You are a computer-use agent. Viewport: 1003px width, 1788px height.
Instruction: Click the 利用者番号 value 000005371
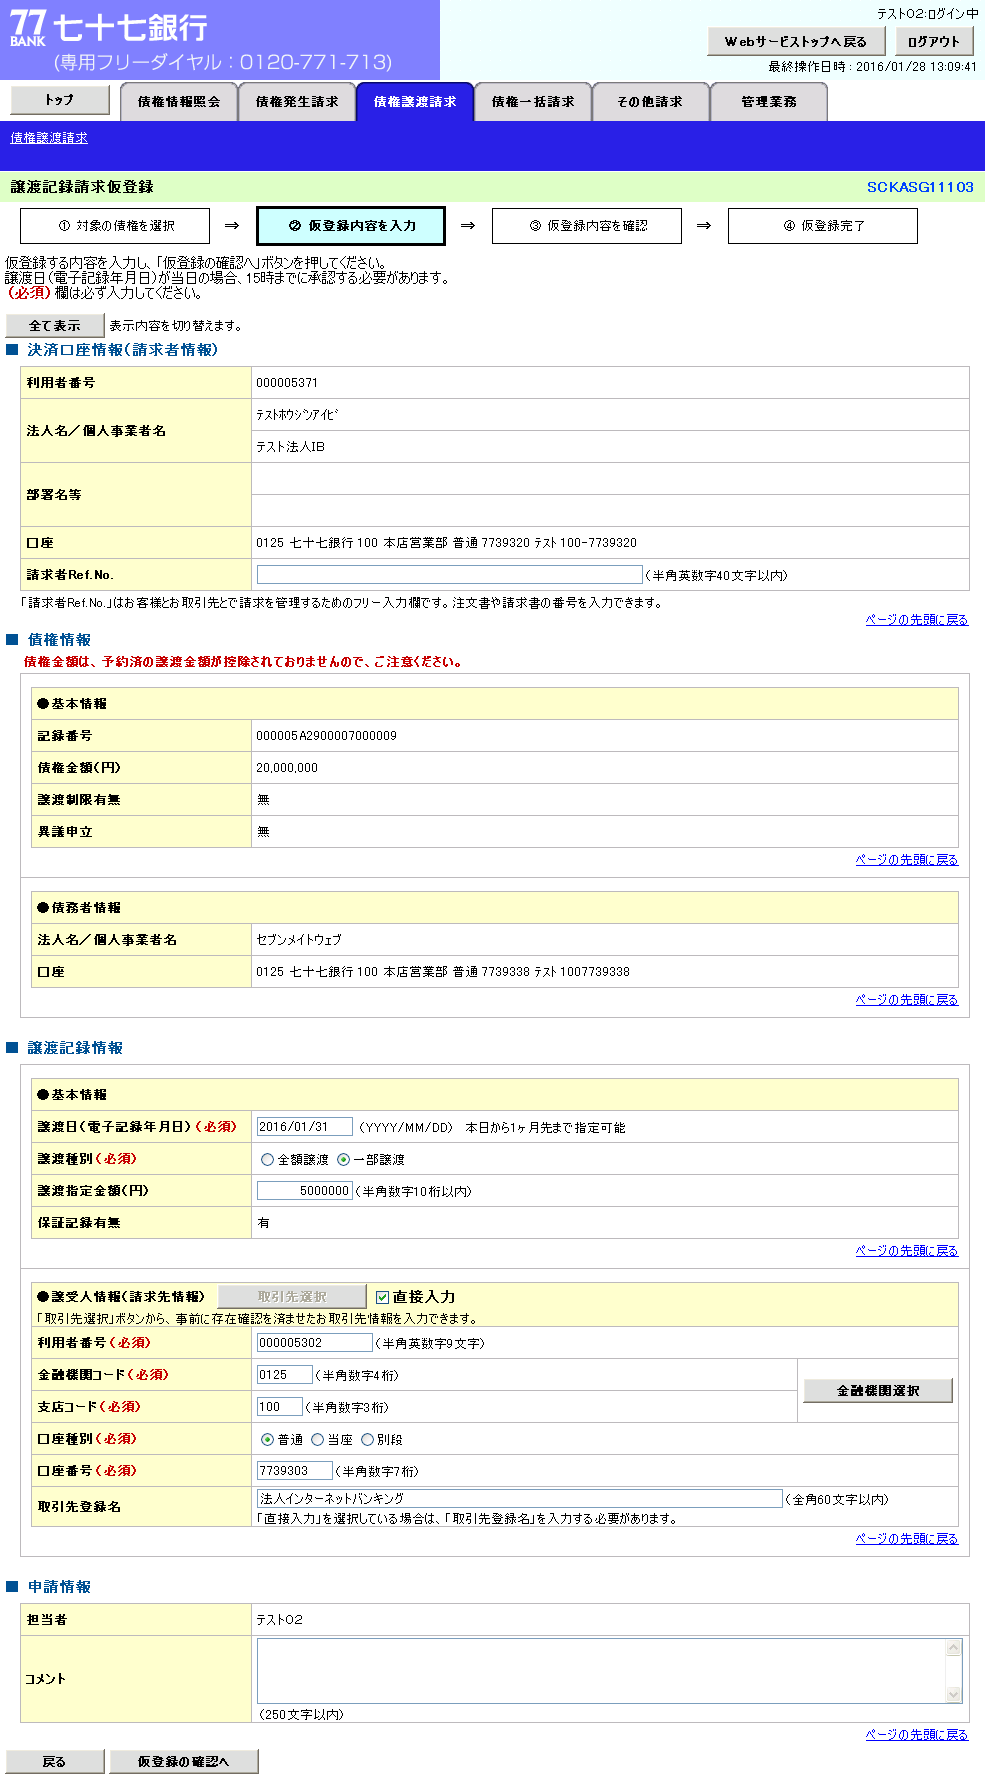pos(287,383)
